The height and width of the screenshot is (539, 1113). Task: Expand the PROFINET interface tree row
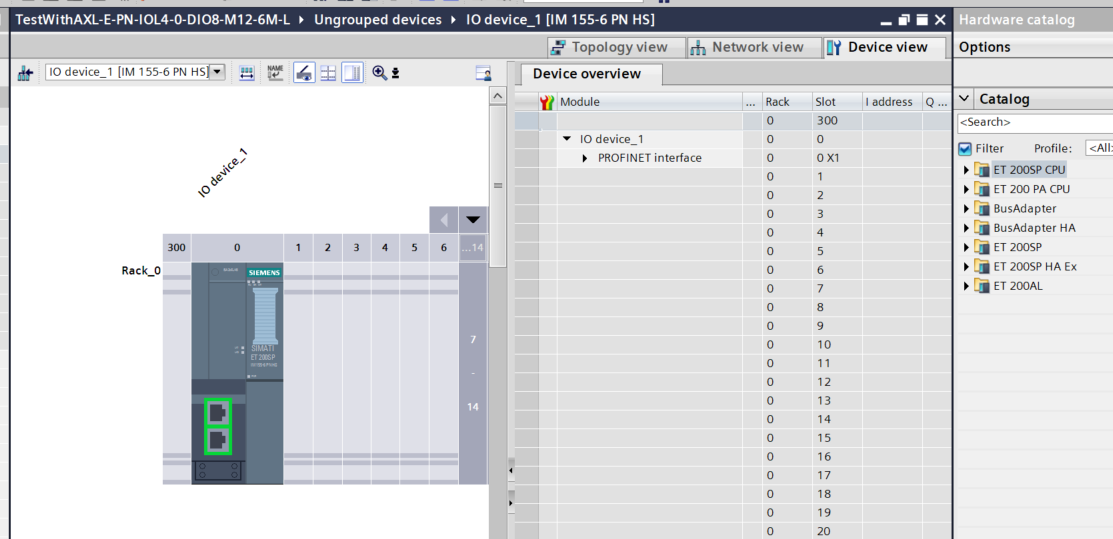586,158
